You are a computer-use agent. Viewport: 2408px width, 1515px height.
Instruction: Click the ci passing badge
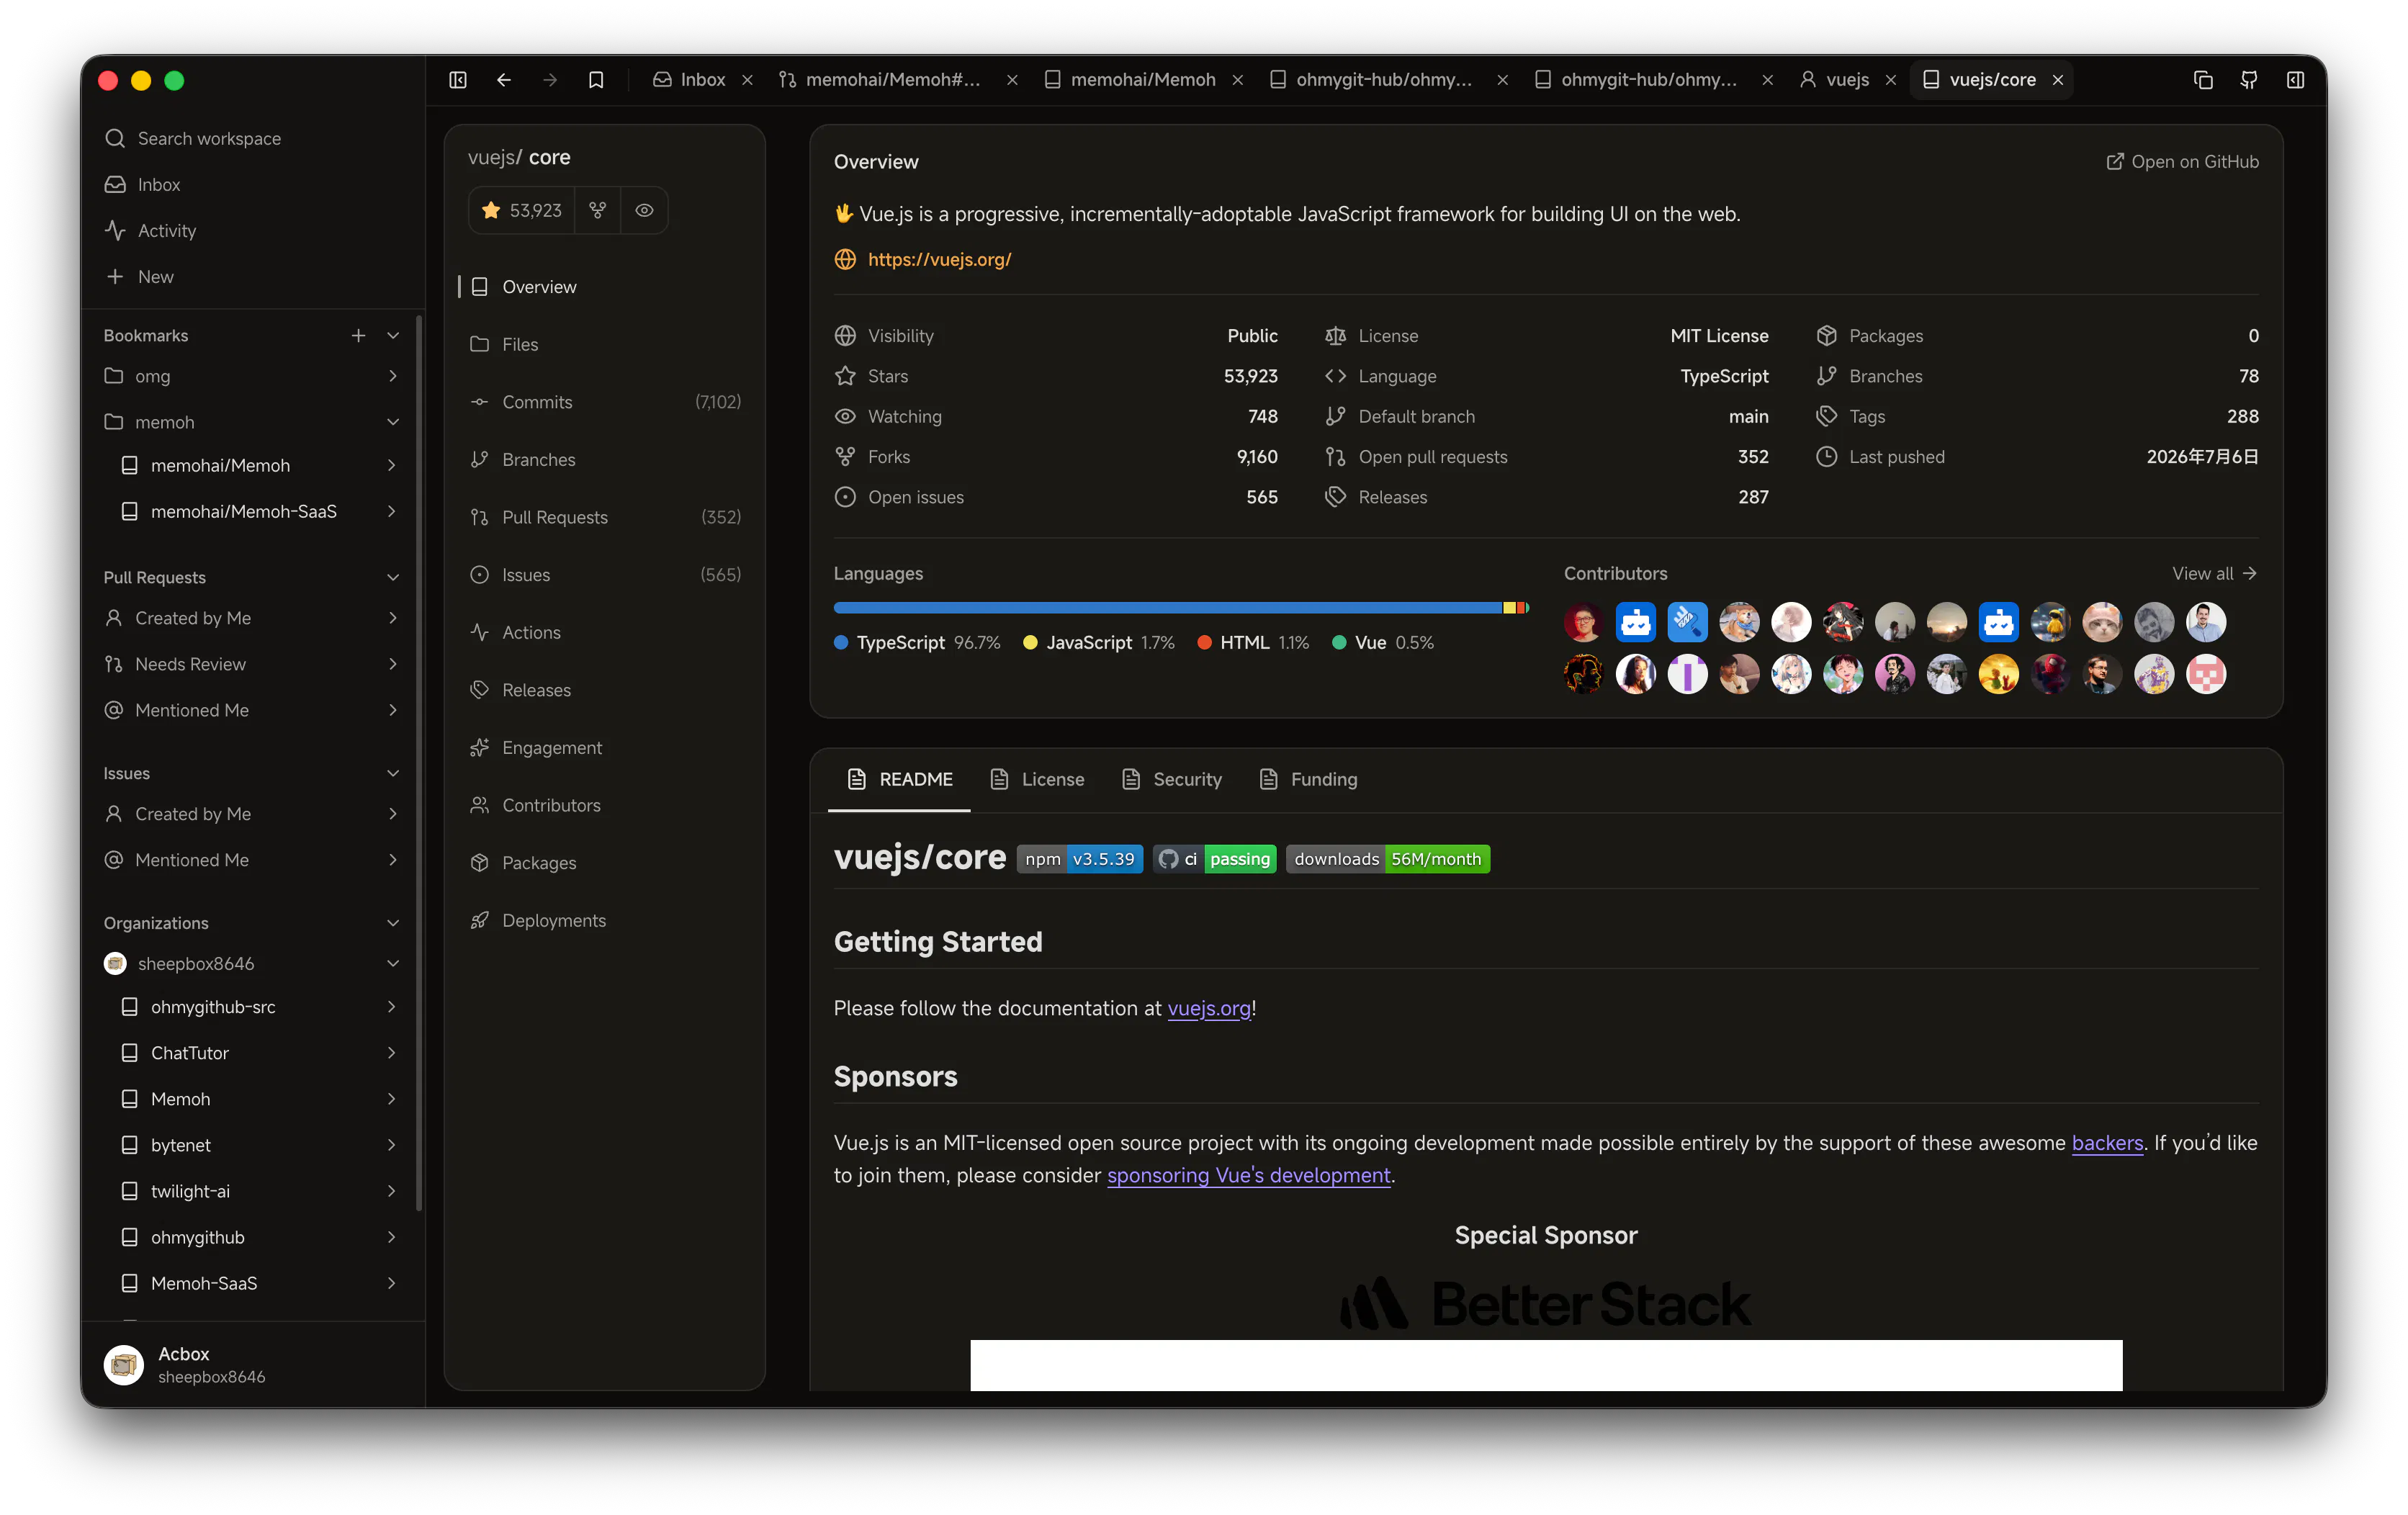[x=1214, y=859]
